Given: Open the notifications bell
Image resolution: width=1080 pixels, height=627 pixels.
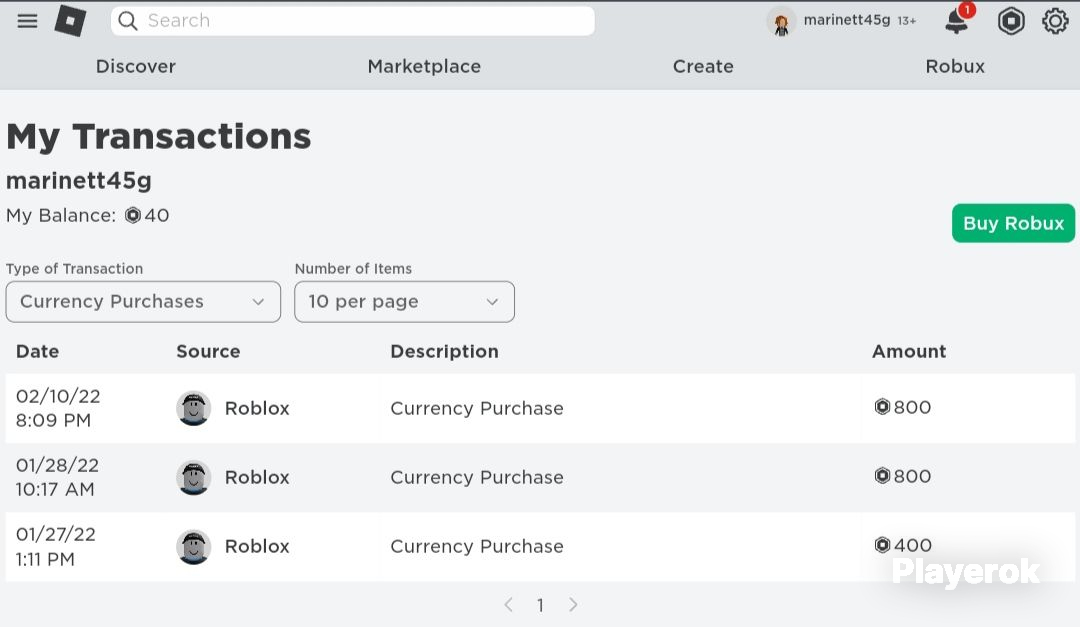Looking at the screenshot, I should (957, 21).
